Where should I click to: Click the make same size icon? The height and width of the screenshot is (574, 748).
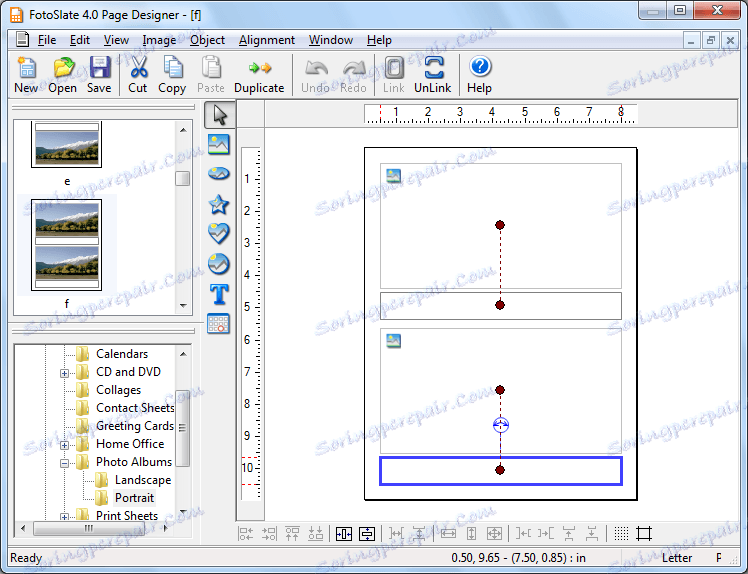coord(494,533)
